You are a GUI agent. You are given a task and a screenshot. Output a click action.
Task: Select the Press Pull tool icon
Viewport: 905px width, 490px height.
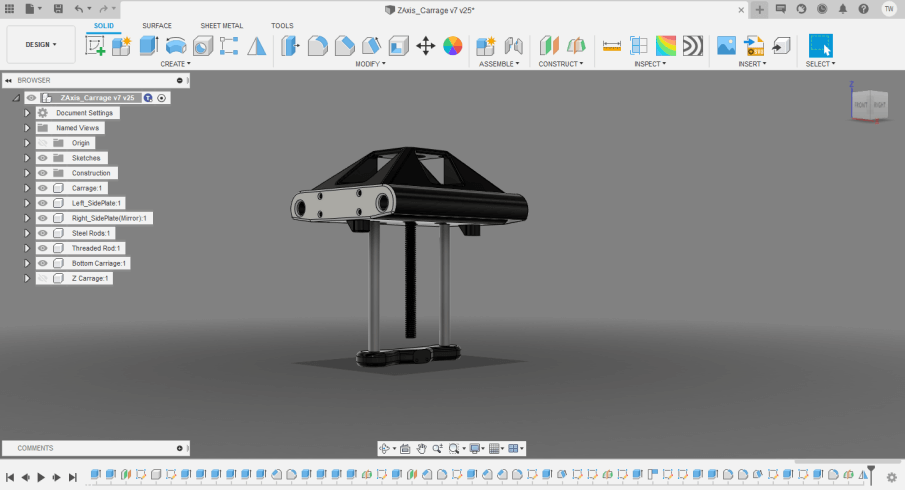pyautogui.click(x=291, y=46)
